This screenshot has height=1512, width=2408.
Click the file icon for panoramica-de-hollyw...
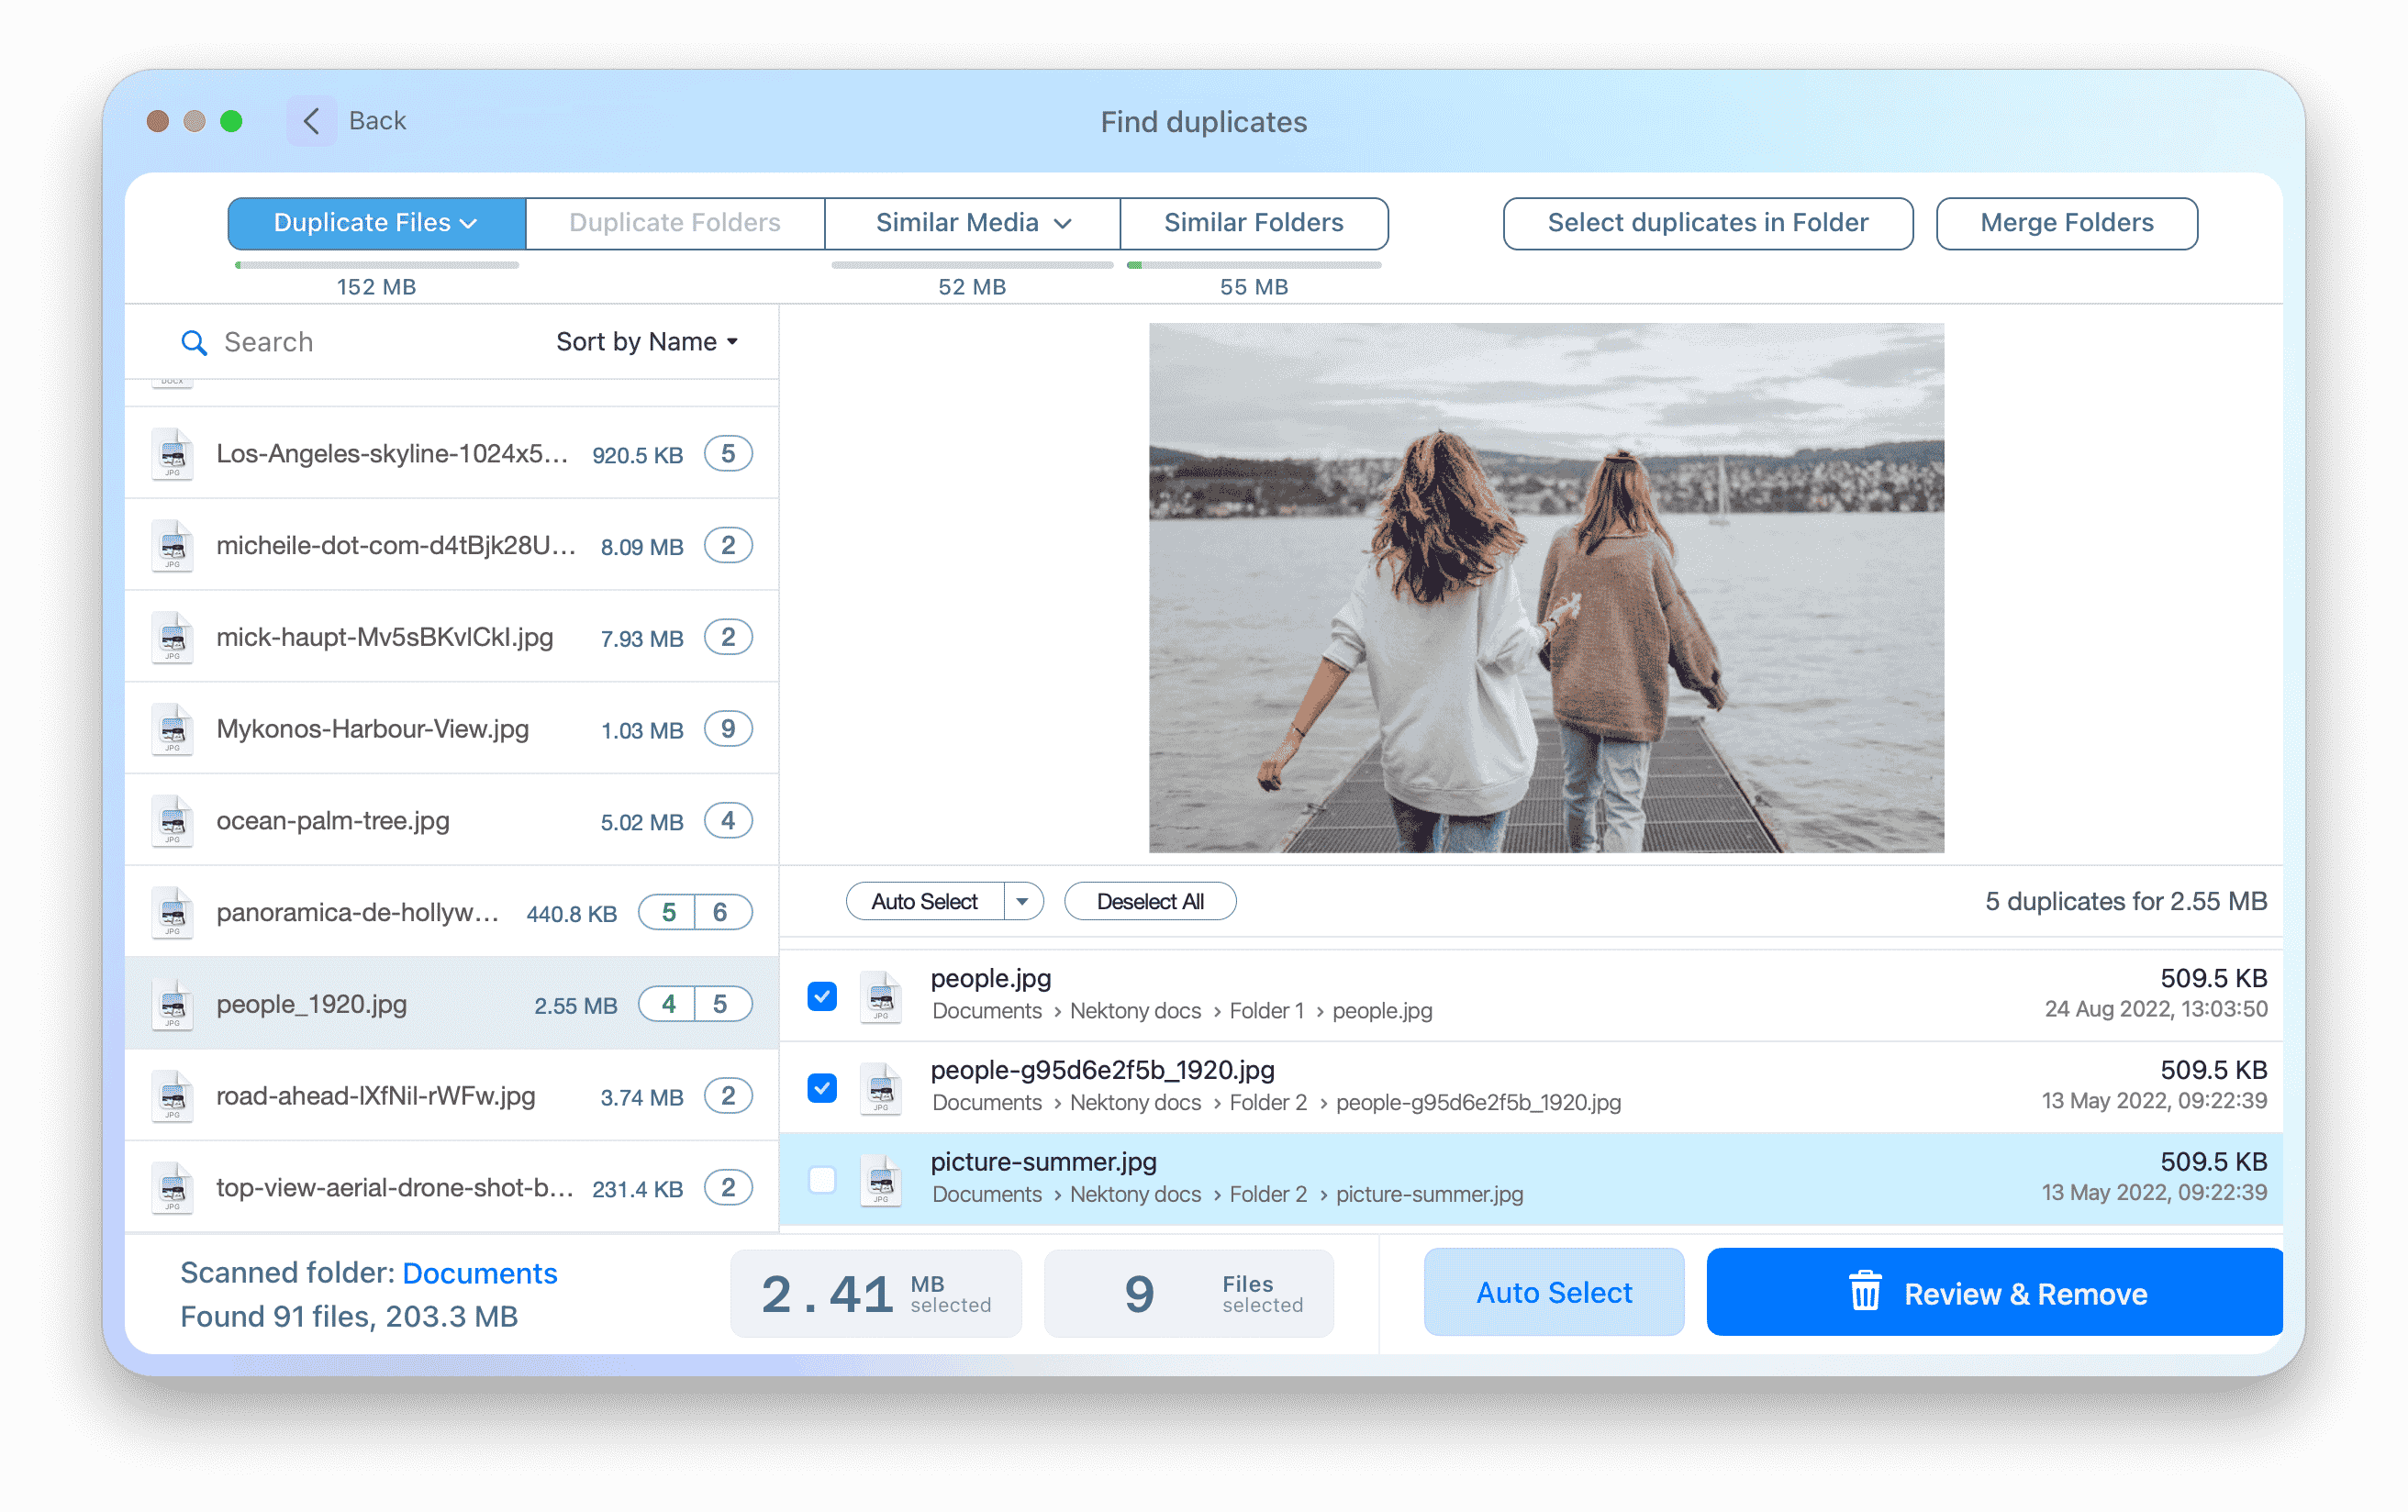tap(171, 913)
